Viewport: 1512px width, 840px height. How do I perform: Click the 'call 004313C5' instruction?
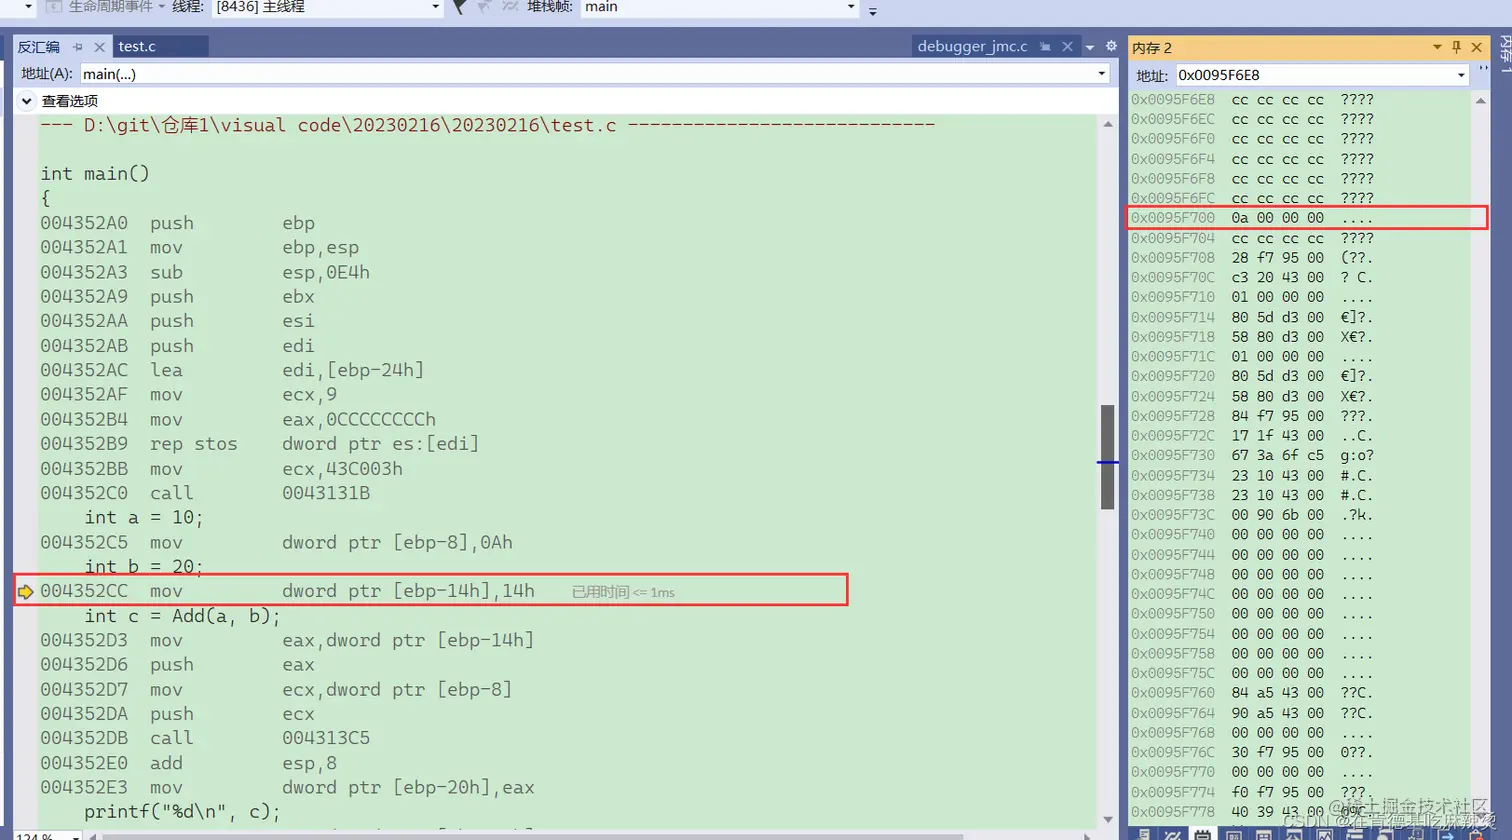(205, 738)
